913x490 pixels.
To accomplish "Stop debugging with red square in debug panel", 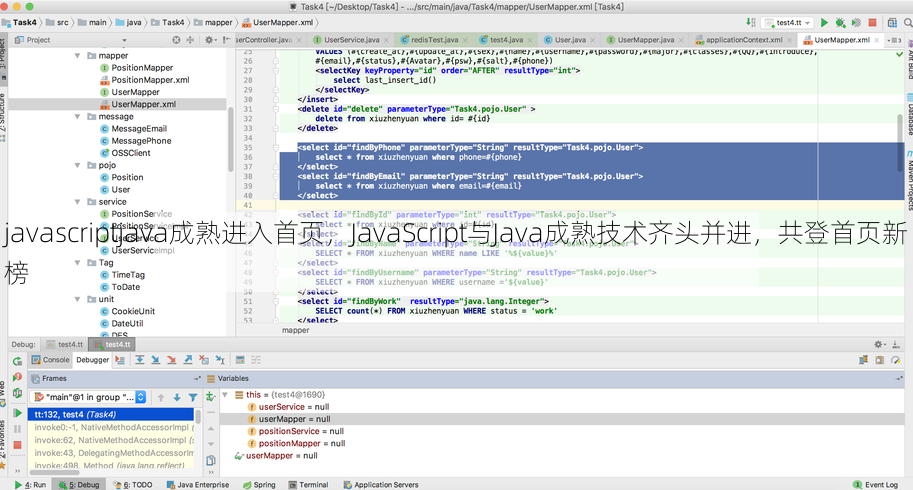I will (x=17, y=445).
